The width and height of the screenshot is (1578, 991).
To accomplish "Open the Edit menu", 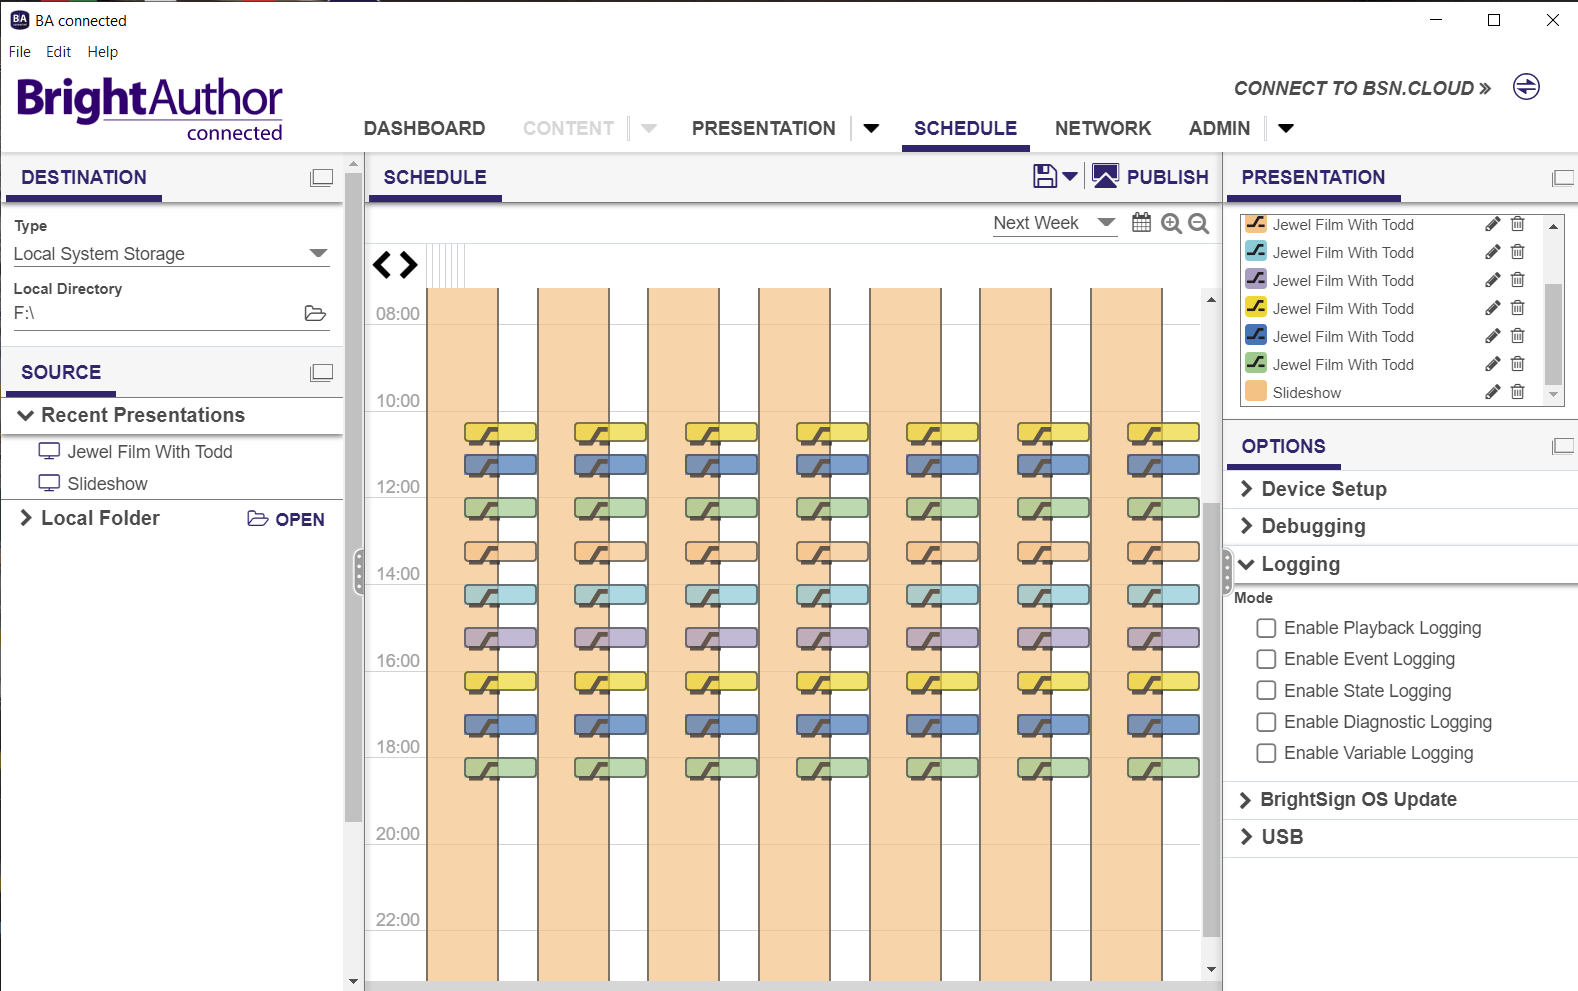I will pyautogui.click(x=58, y=52).
